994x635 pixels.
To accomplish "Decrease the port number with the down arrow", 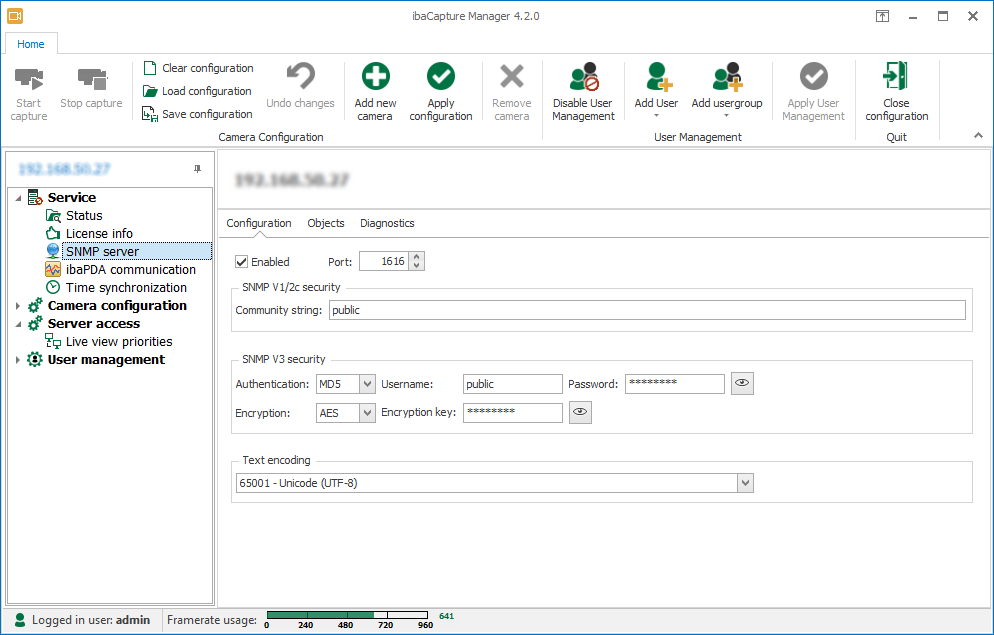I will pyautogui.click(x=416, y=266).
